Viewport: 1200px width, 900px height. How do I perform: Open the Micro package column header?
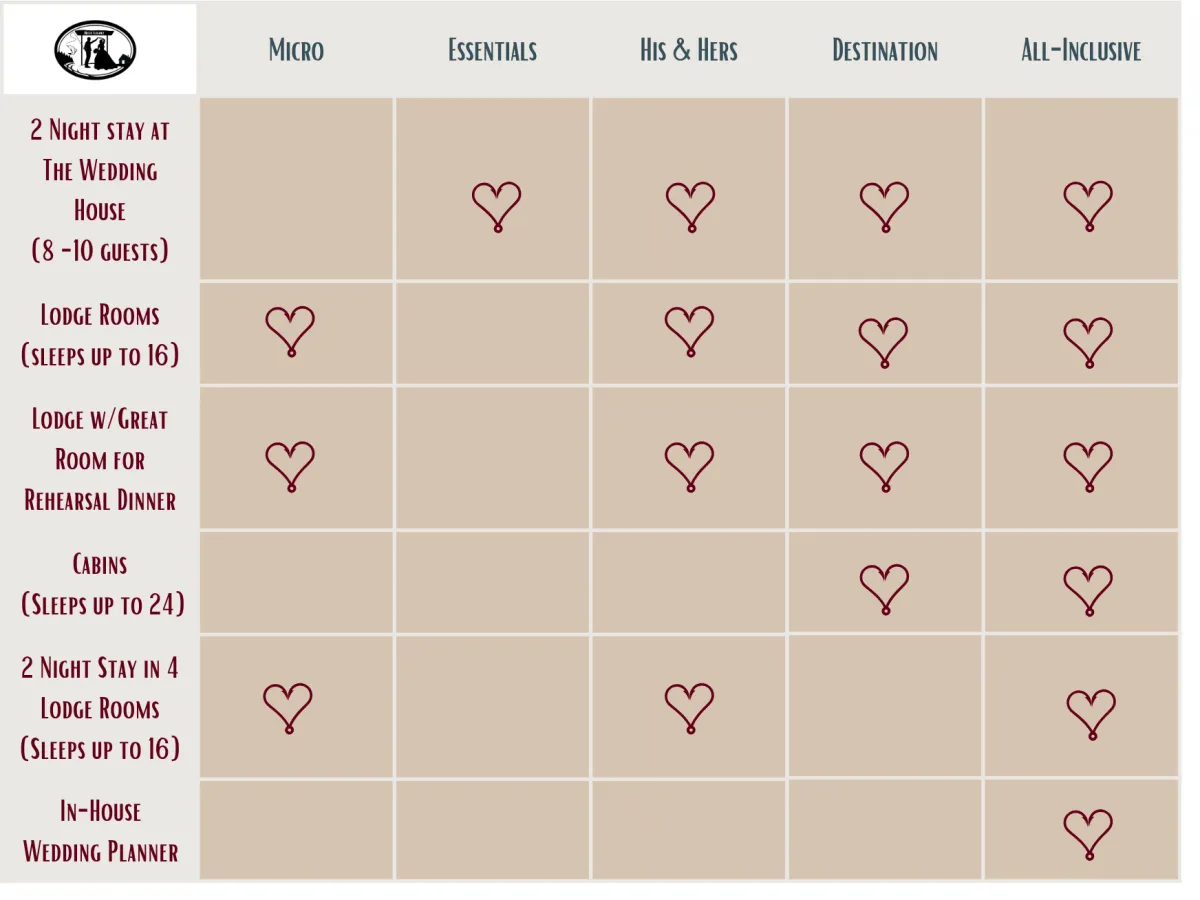click(x=296, y=51)
